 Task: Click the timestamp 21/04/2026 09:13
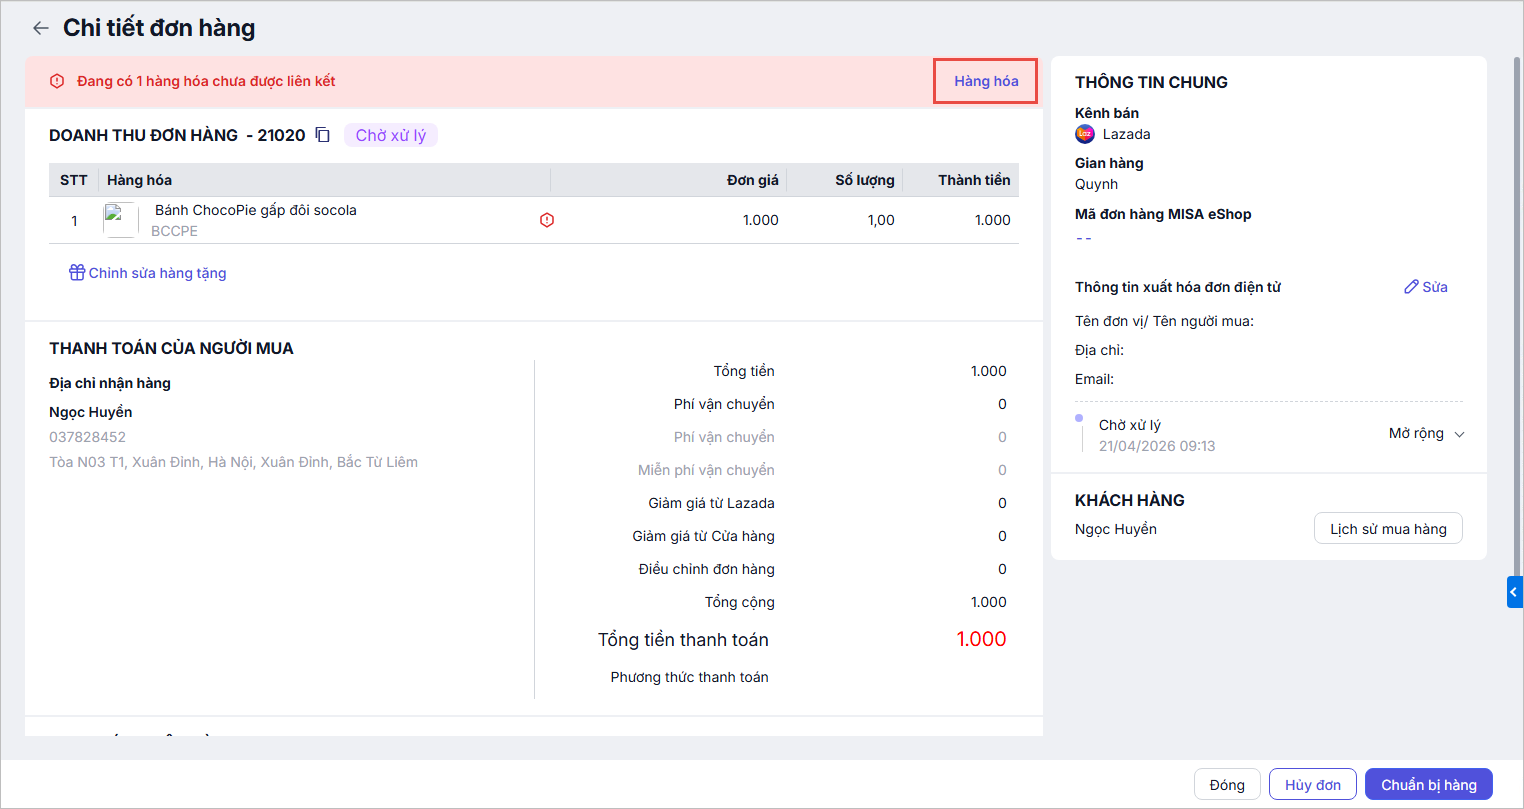tap(1157, 446)
